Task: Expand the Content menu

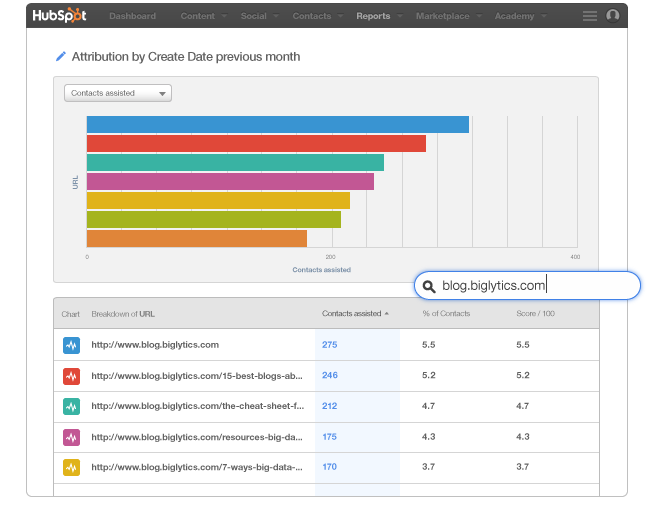Action: 204,16
